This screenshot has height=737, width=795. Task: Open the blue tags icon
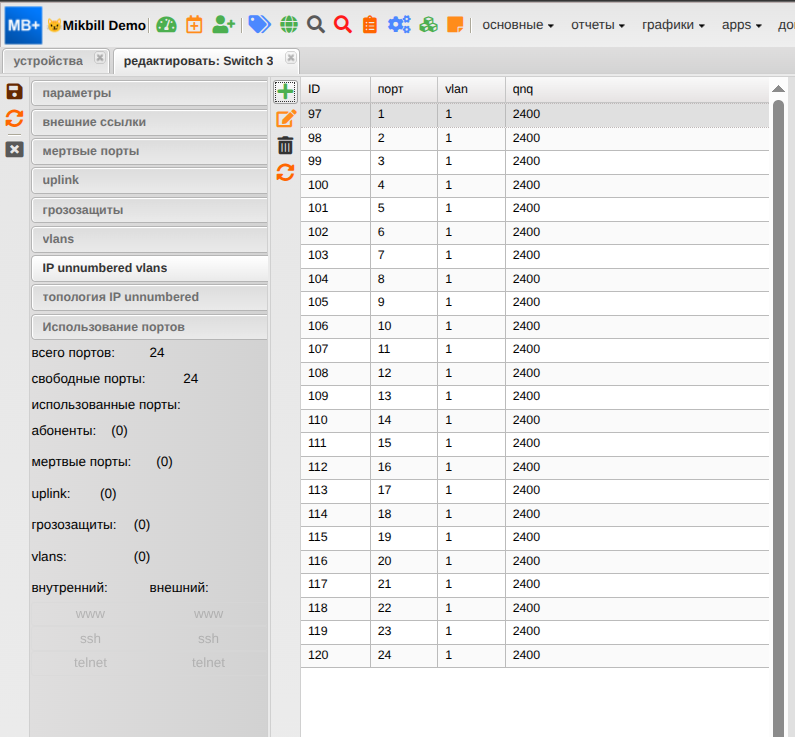point(259,24)
